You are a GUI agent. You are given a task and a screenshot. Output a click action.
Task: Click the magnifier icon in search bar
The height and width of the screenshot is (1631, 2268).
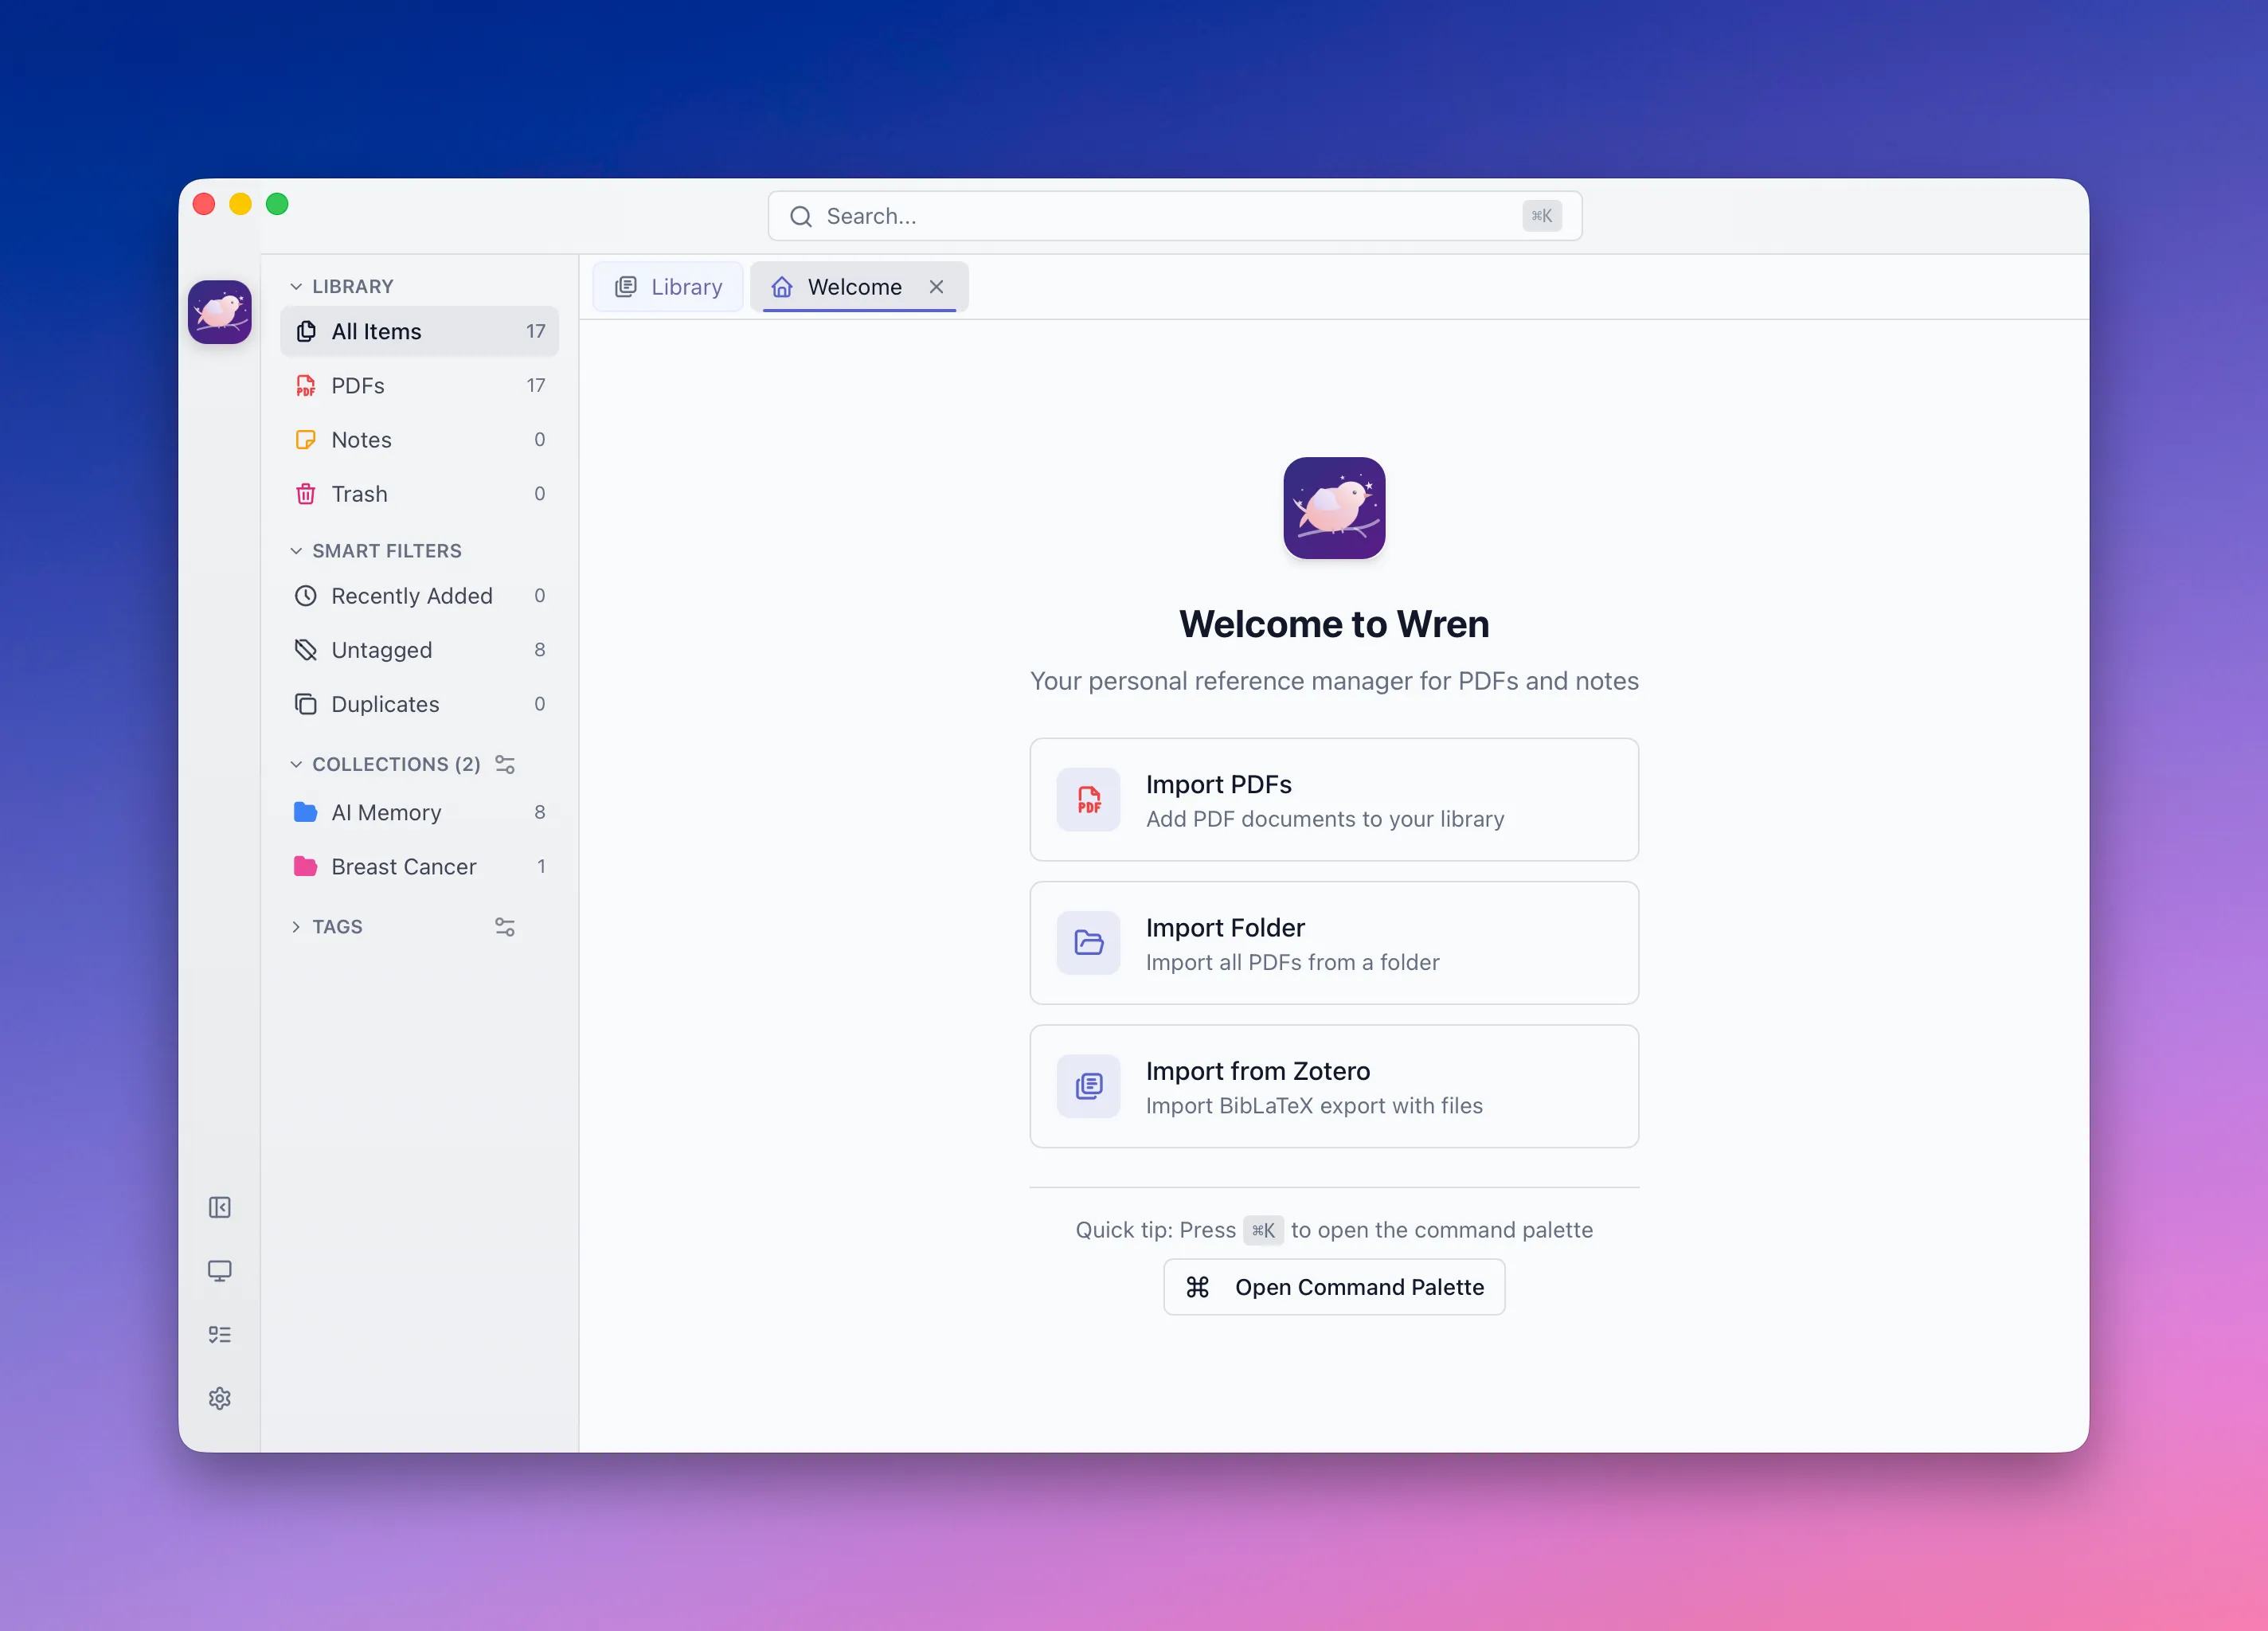point(801,216)
